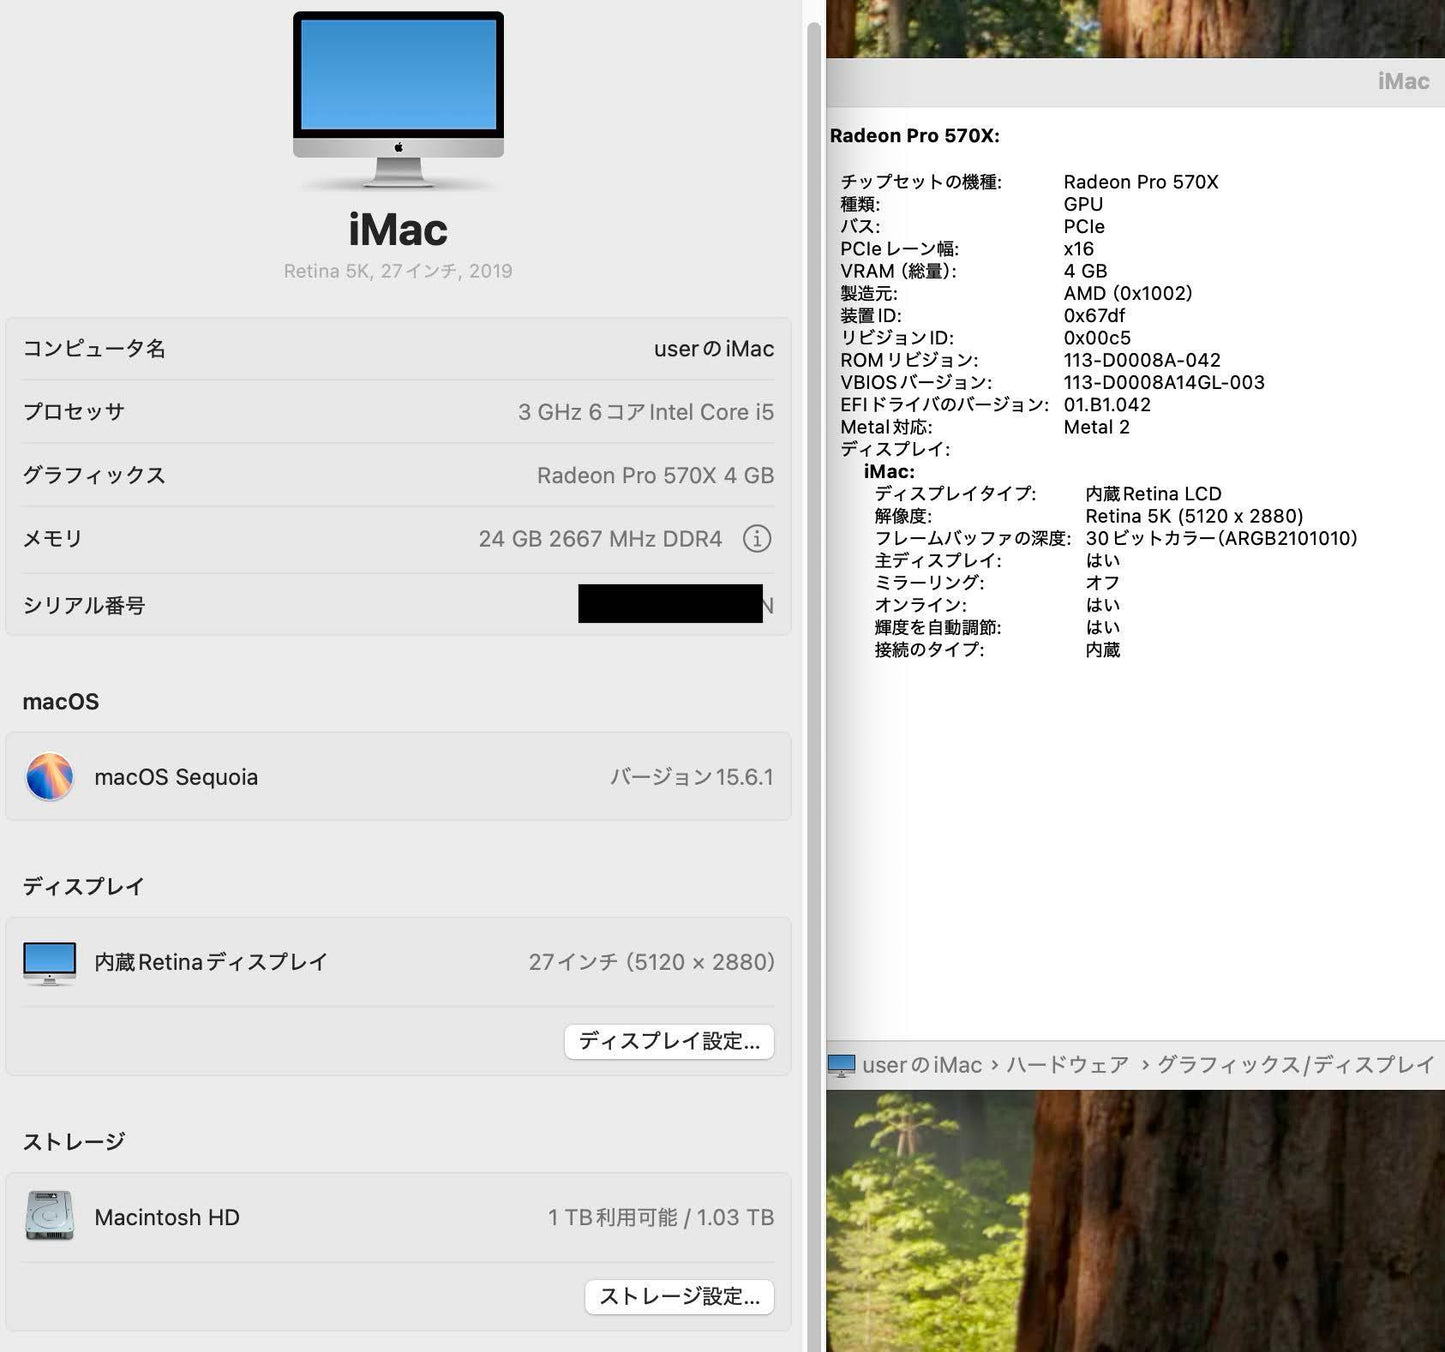Click the 内蔵Retinaディスプレイ row

pyautogui.click(x=397, y=962)
